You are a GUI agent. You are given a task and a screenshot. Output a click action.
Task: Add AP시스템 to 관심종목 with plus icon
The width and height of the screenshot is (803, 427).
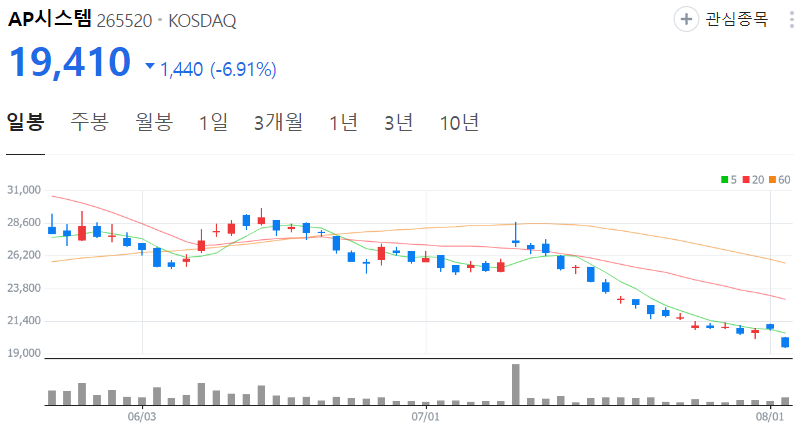(x=686, y=19)
